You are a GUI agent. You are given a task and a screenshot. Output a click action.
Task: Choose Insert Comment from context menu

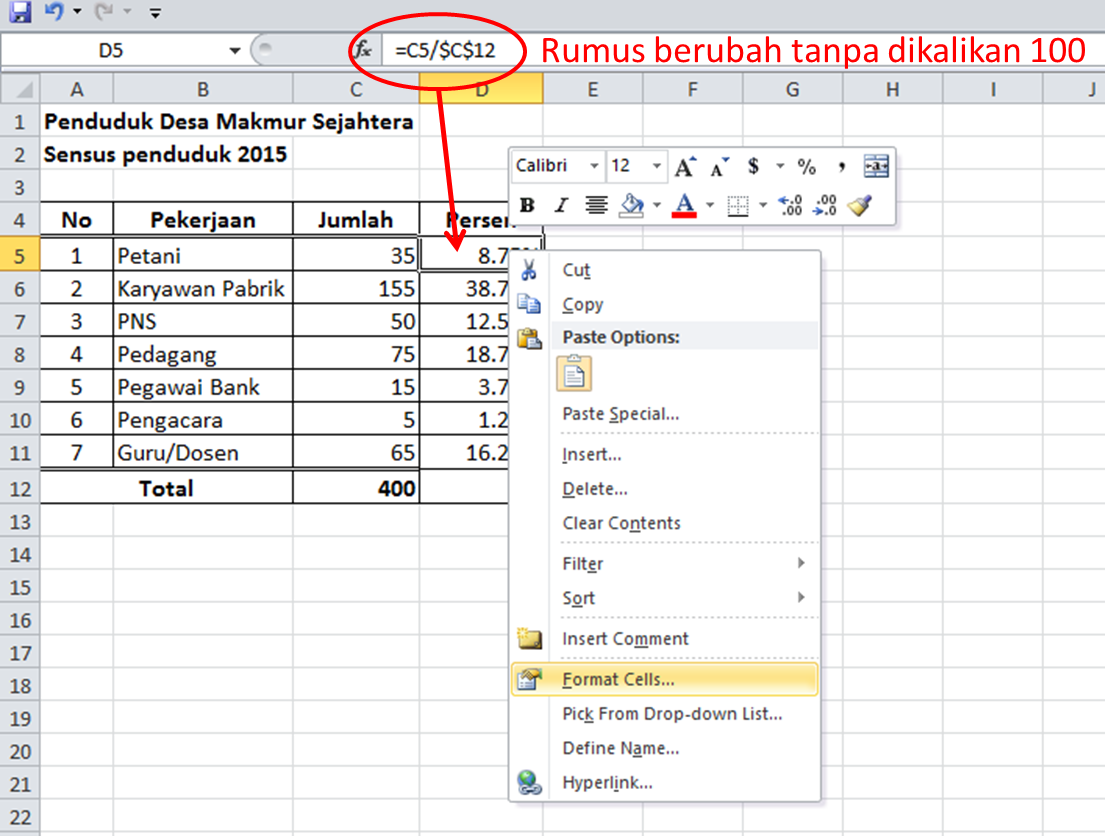click(665, 639)
